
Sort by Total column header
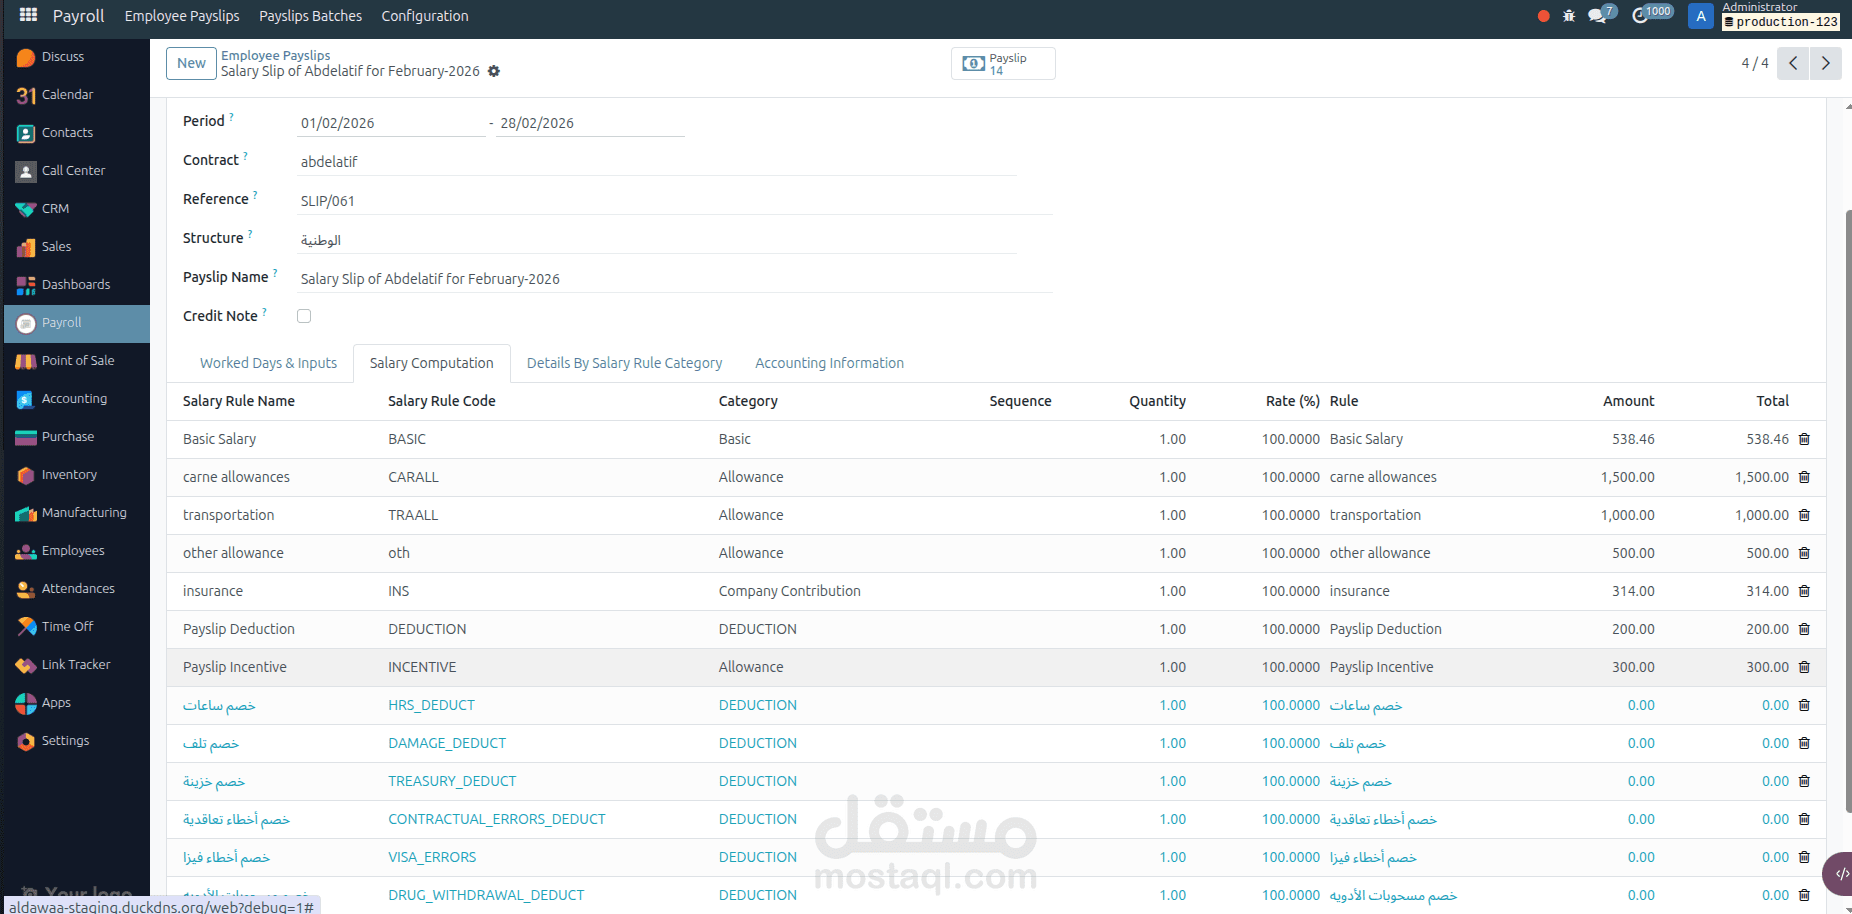pos(1772,401)
